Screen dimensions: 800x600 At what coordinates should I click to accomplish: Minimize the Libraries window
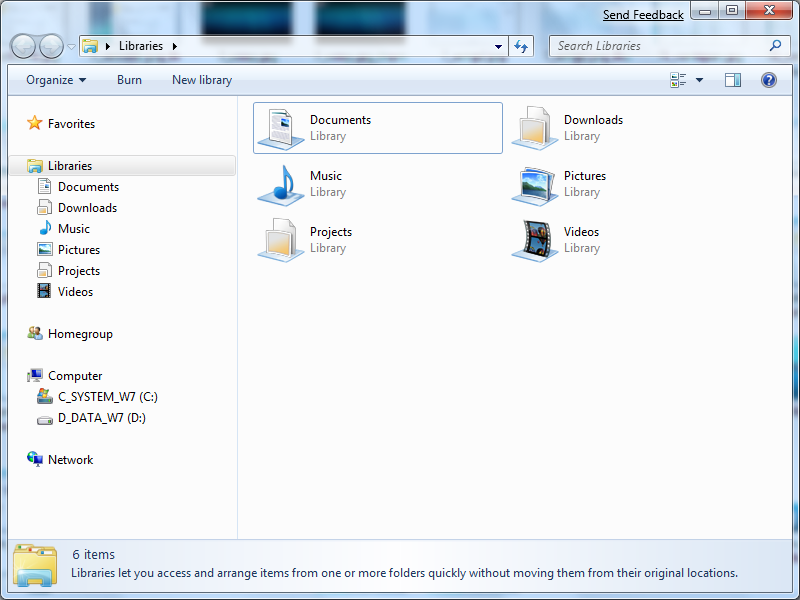[705, 10]
